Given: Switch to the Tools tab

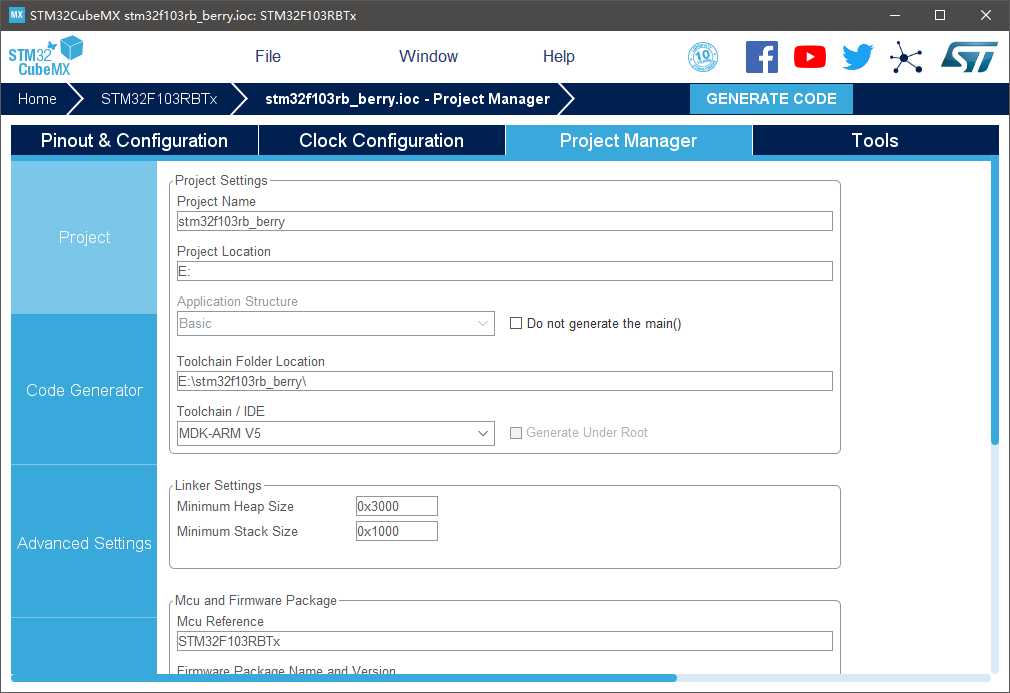Looking at the screenshot, I should click(875, 140).
